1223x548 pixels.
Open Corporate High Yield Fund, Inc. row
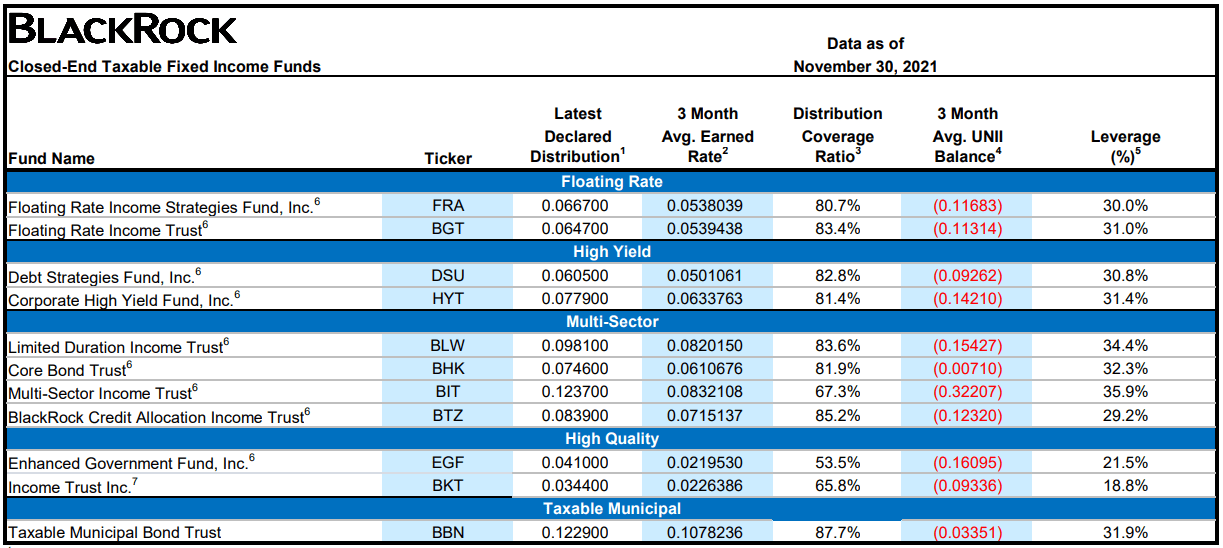[124, 300]
